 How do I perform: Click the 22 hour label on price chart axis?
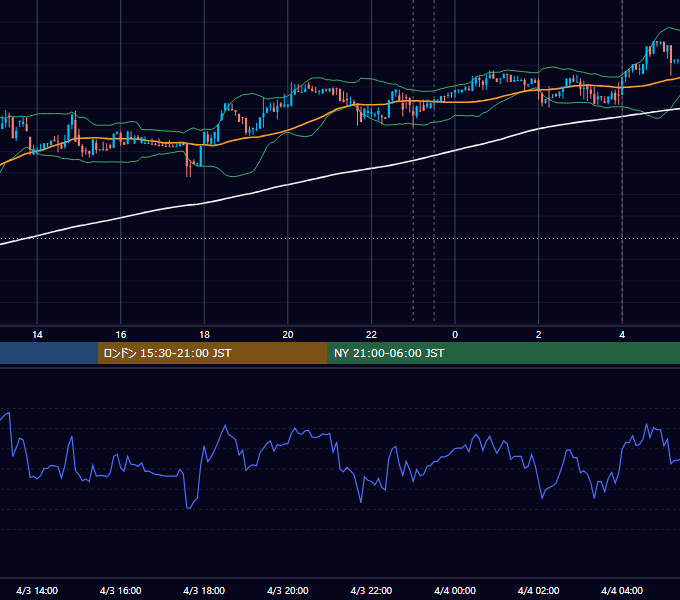tap(371, 335)
